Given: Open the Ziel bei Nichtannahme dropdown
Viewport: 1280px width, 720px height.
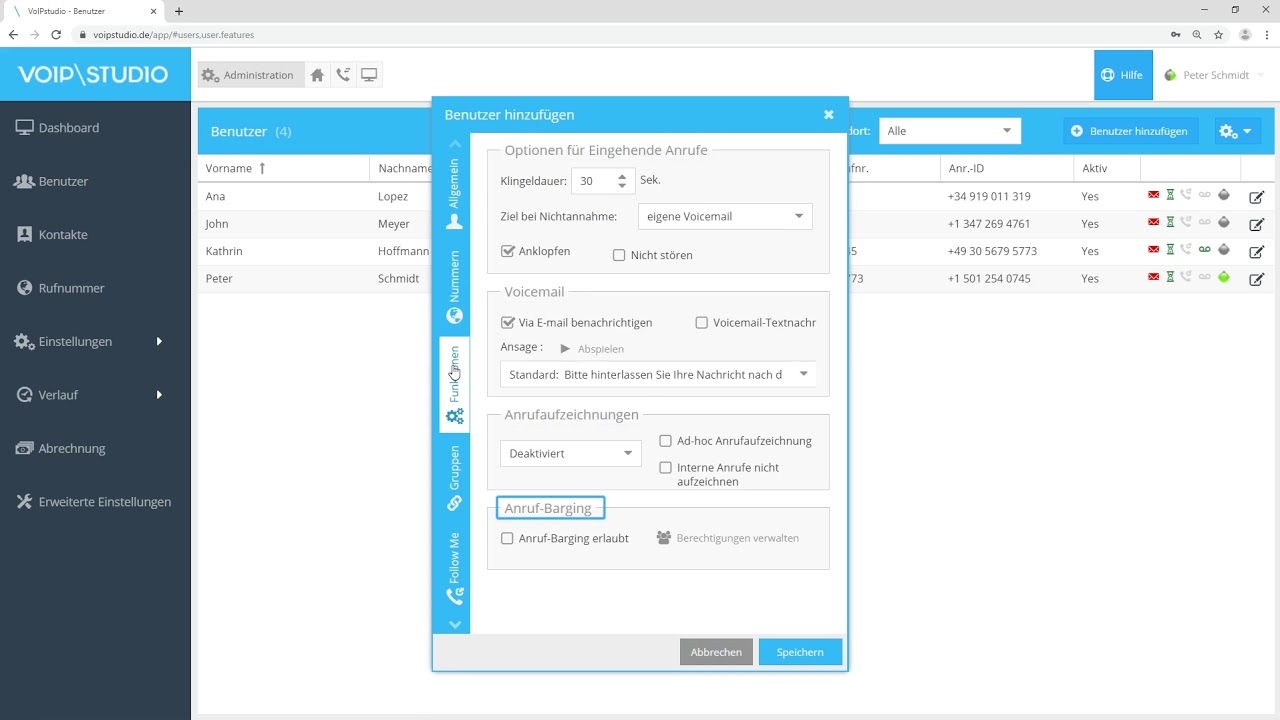Looking at the screenshot, I should [x=725, y=216].
